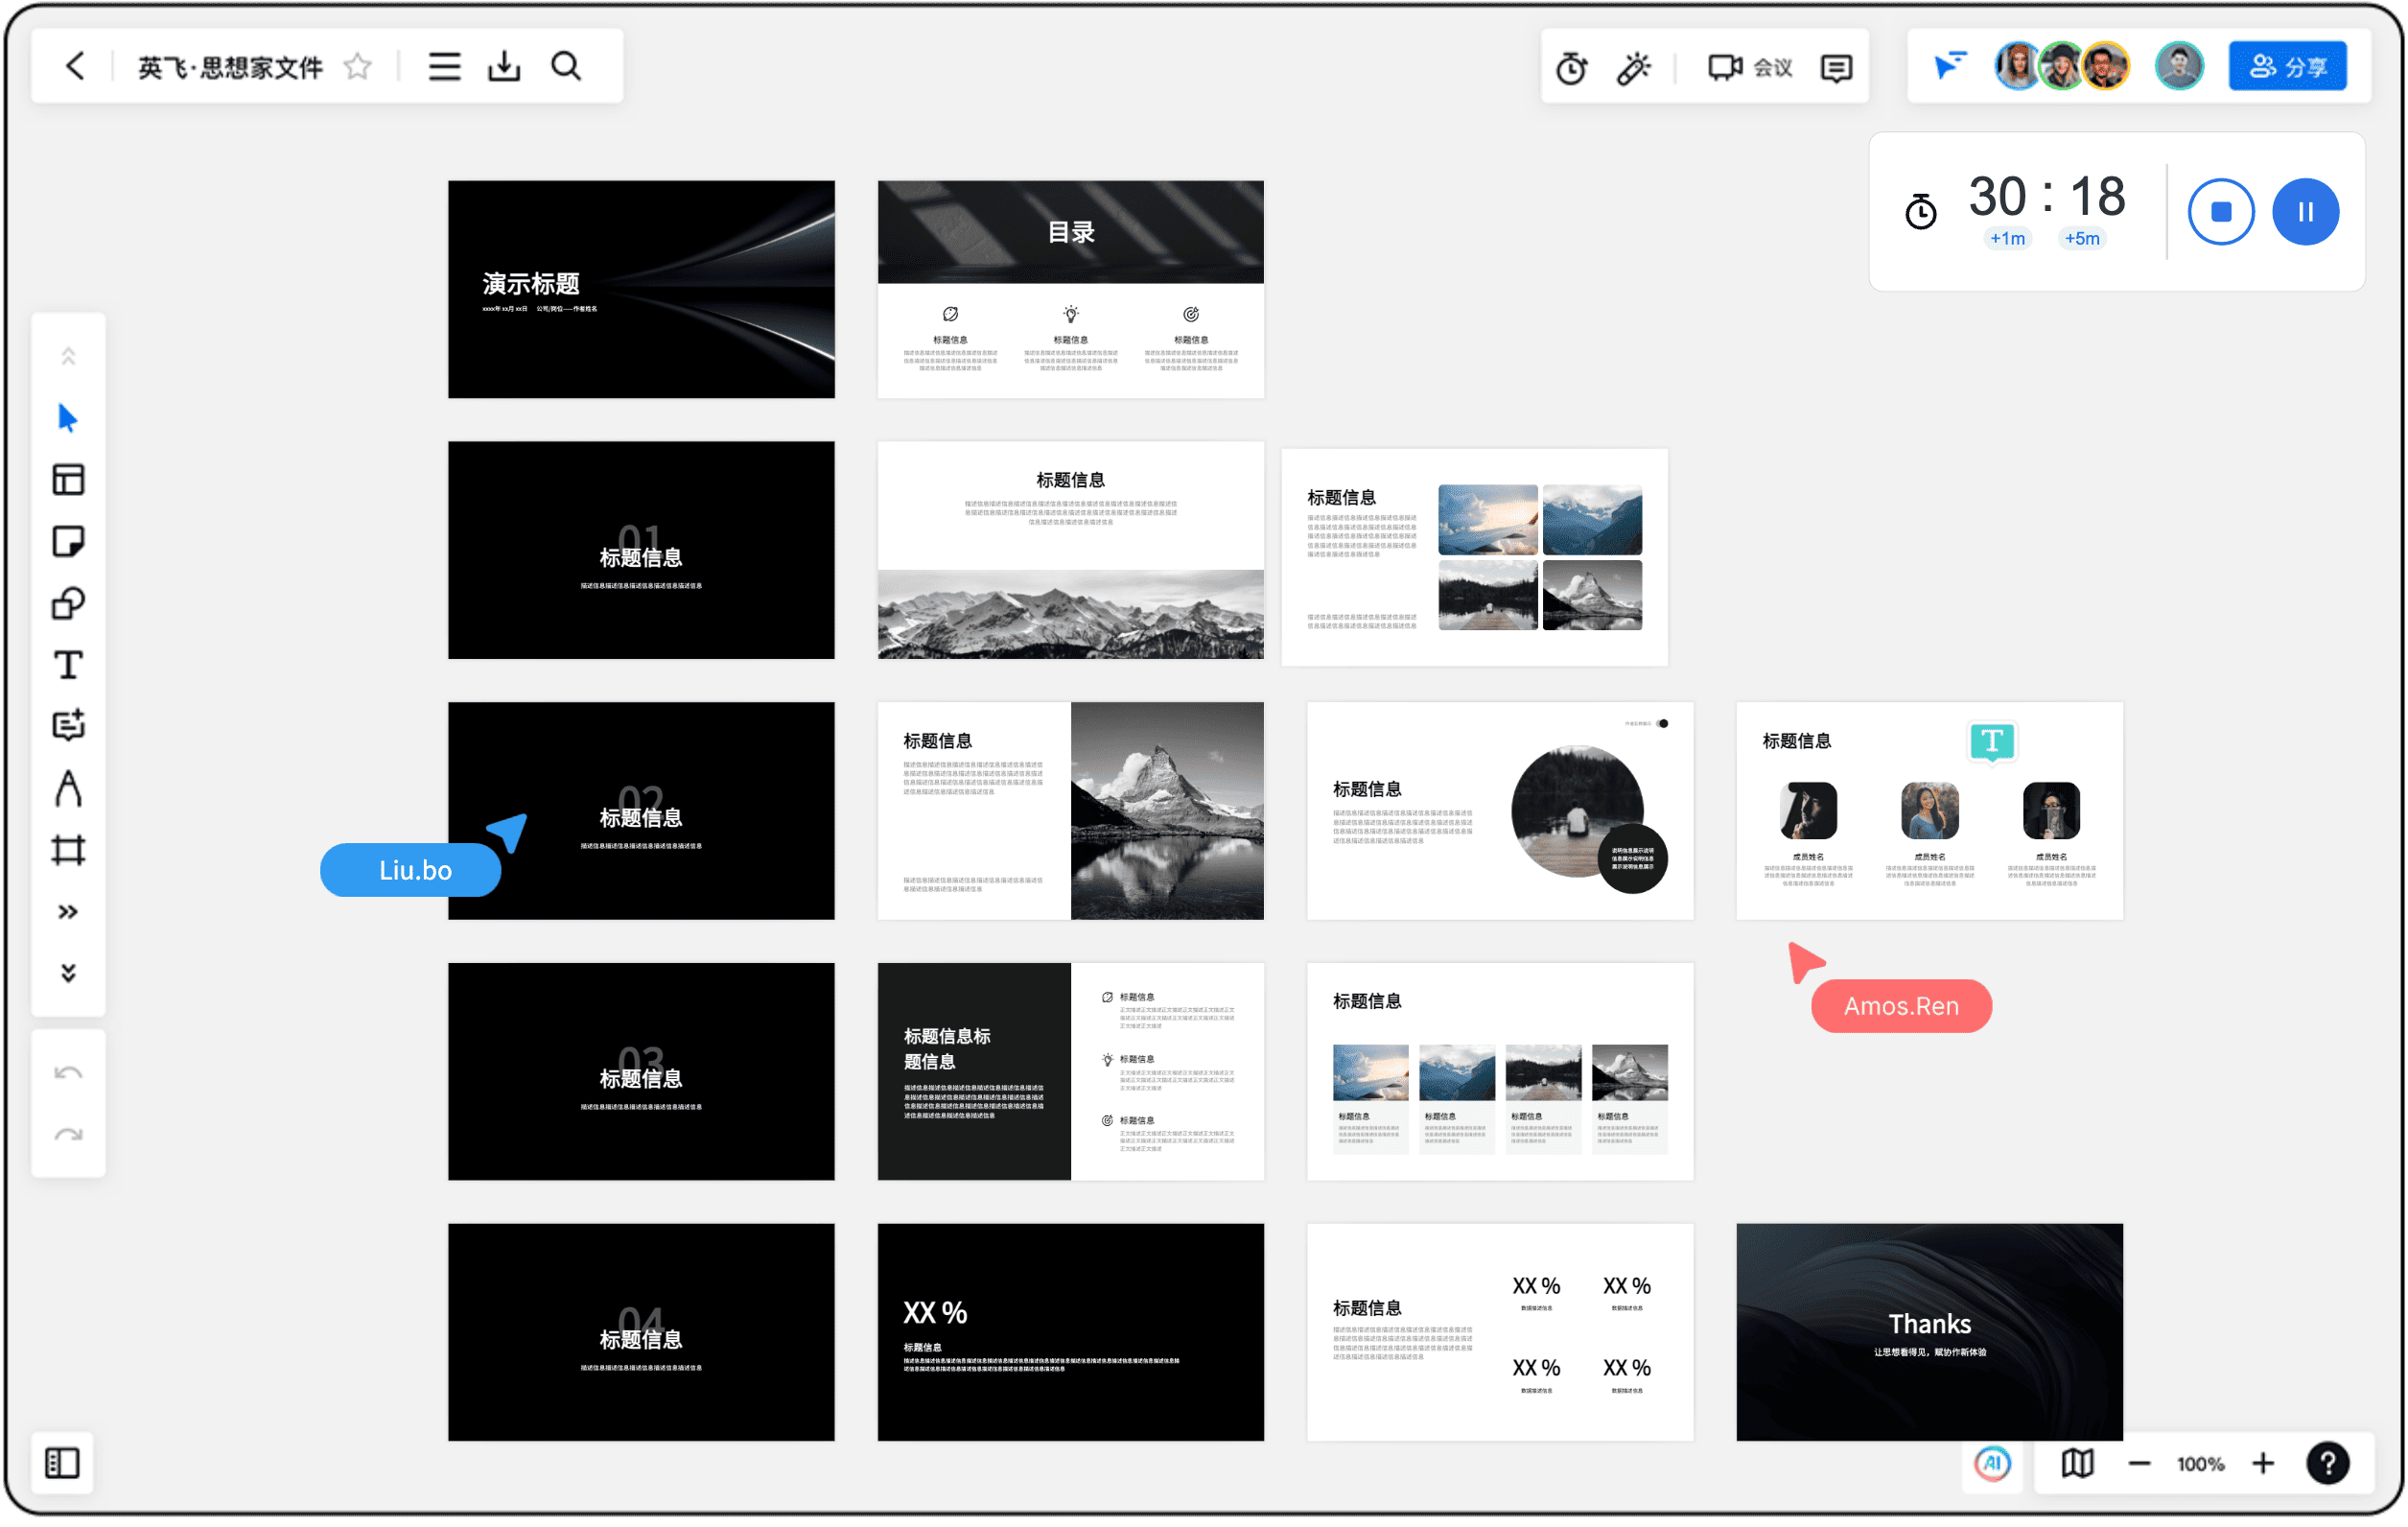Open the search icon in top bar
The height and width of the screenshot is (1527, 2408).
(566, 66)
